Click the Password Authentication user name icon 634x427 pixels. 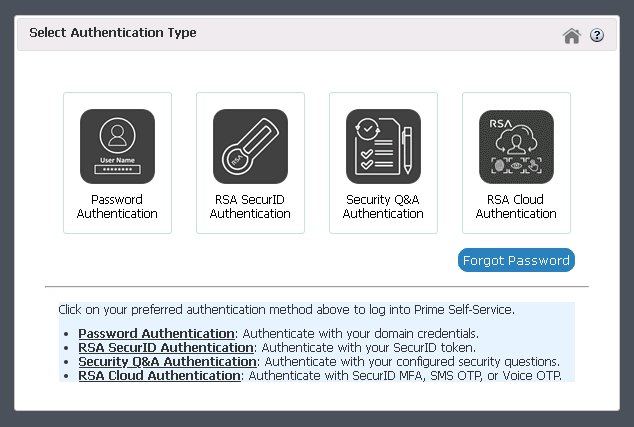[117, 146]
